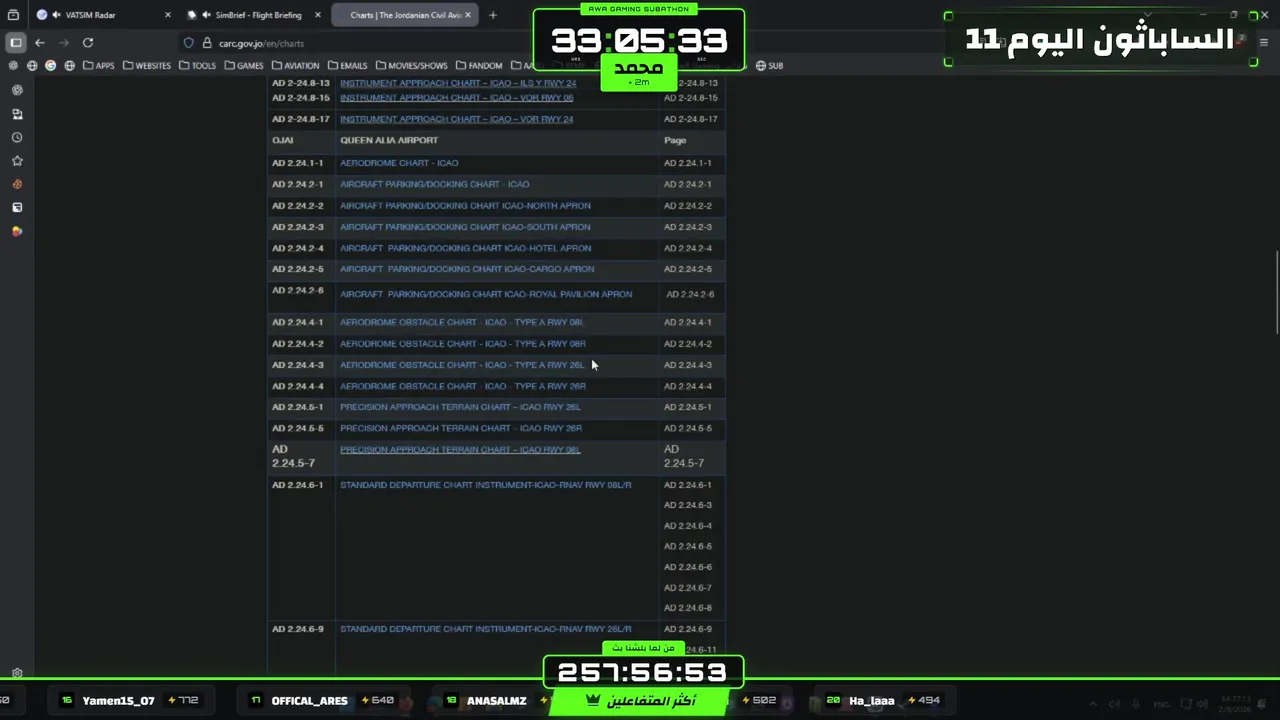Open the APPS bookmarks folder
The width and height of the screenshot is (1280, 720).
point(99,66)
